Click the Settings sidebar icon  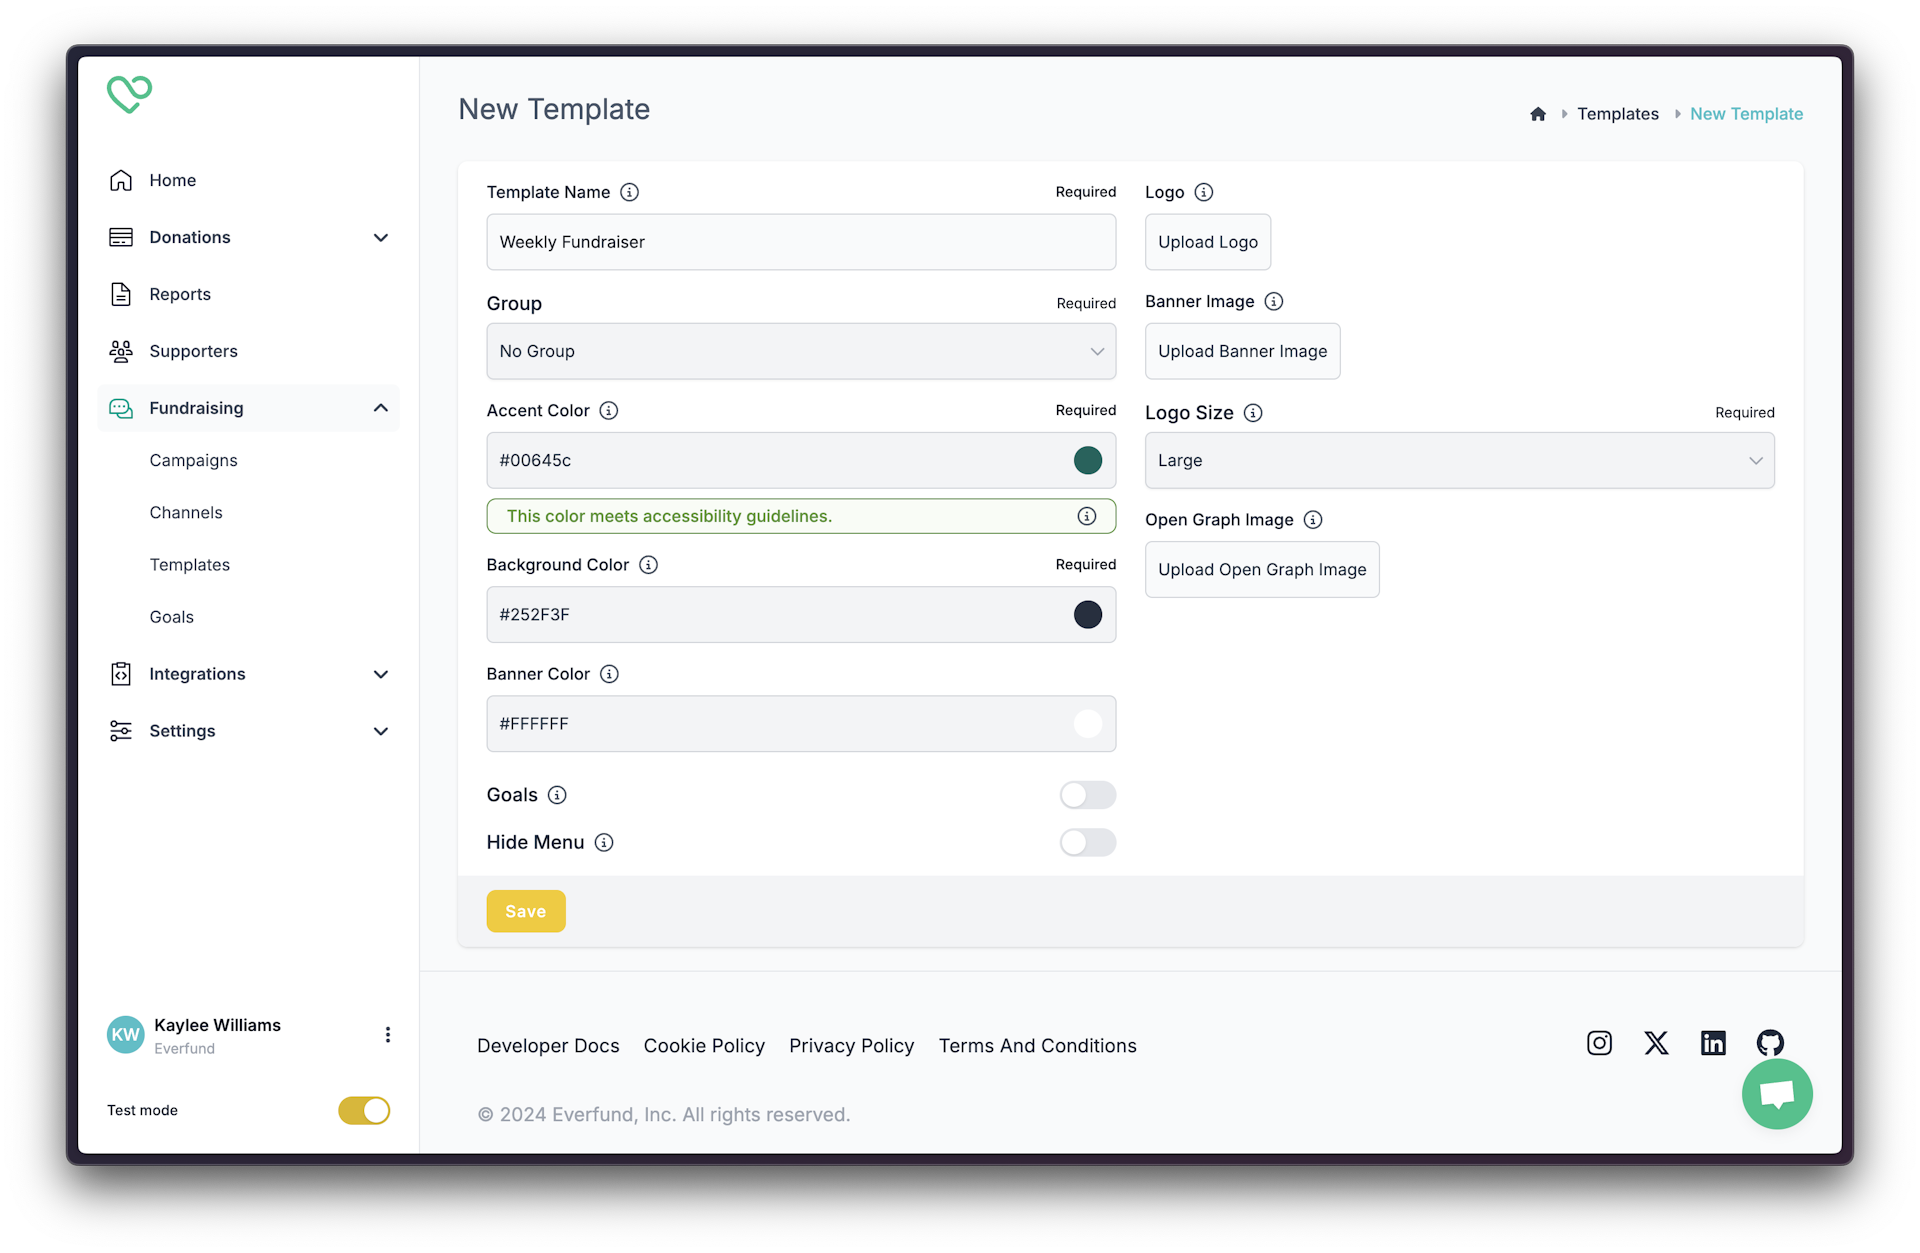pyautogui.click(x=122, y=731)
